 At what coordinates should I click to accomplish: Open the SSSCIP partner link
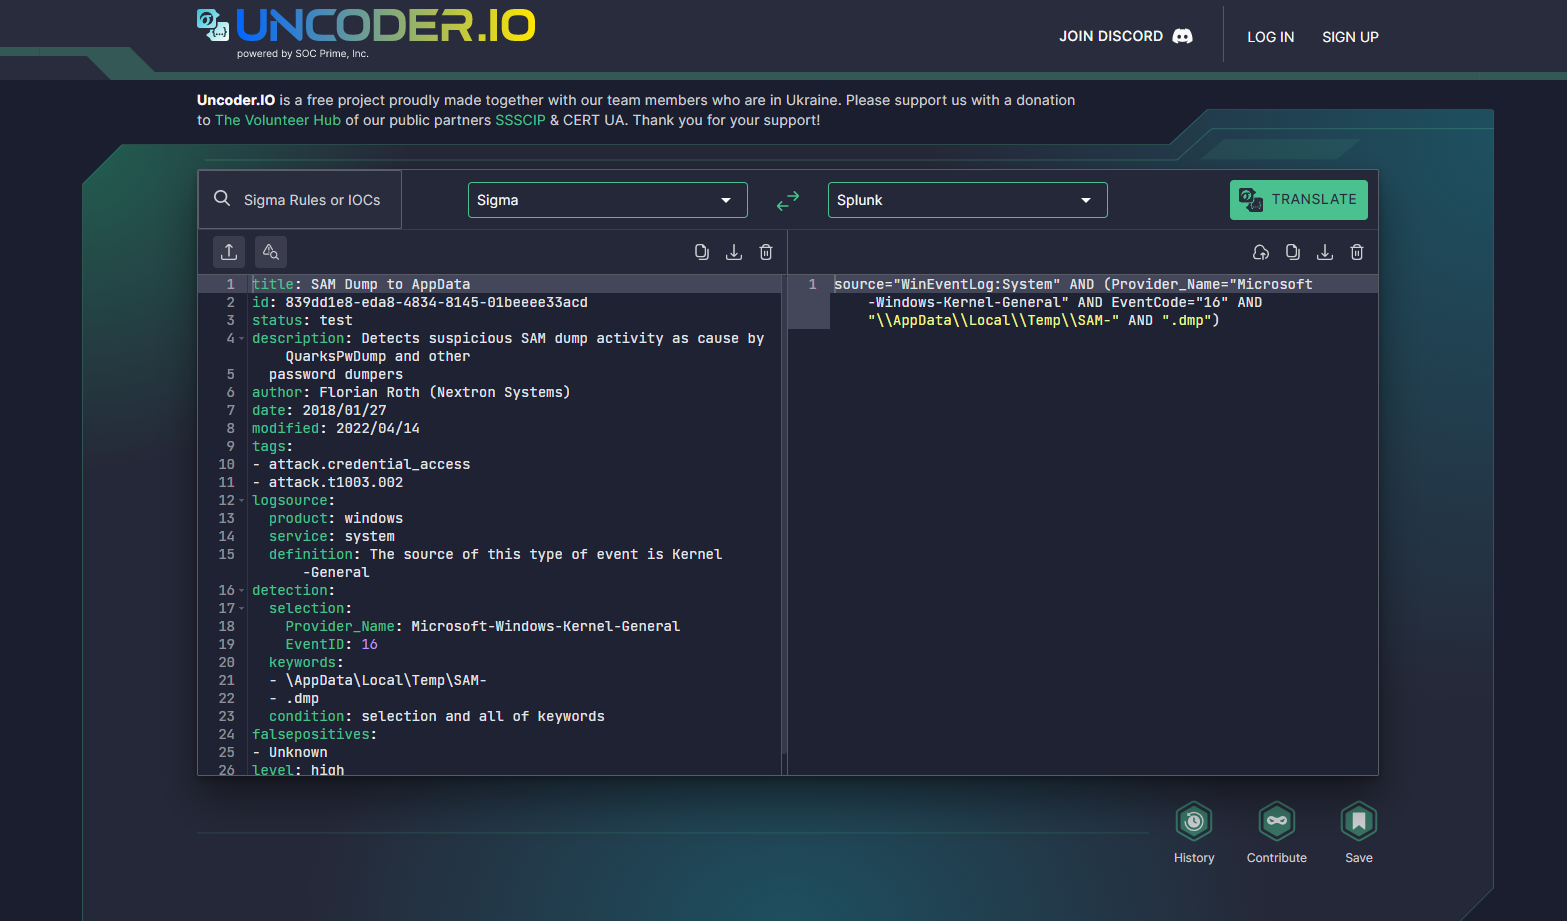tap(520, 120)
